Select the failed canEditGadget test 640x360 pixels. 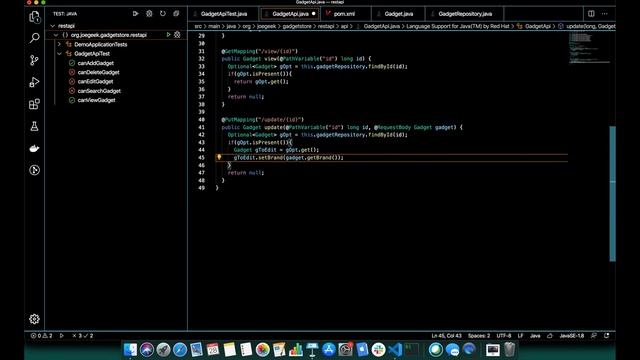95,81
